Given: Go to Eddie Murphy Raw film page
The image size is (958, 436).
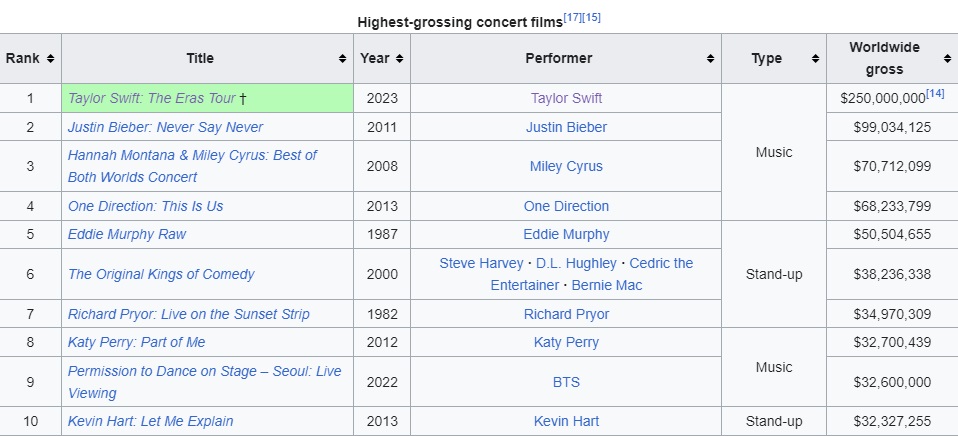Looking at the screenshot, I should pos(127,234).
